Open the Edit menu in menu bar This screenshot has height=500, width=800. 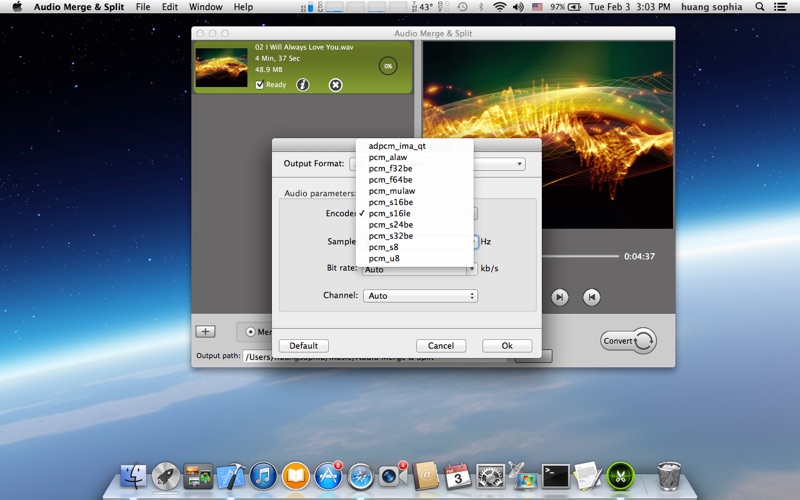coord(170,7)
